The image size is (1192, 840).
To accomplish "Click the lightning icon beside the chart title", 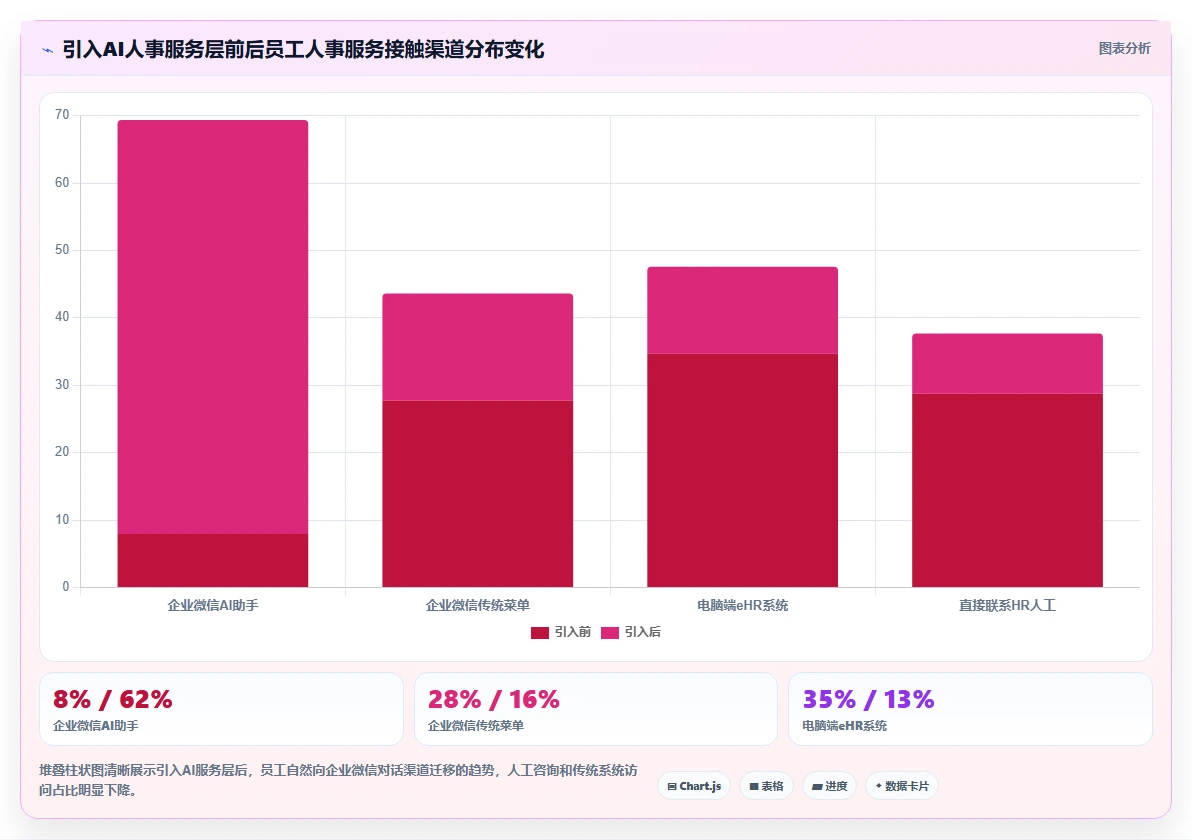I will coord(48,50).
